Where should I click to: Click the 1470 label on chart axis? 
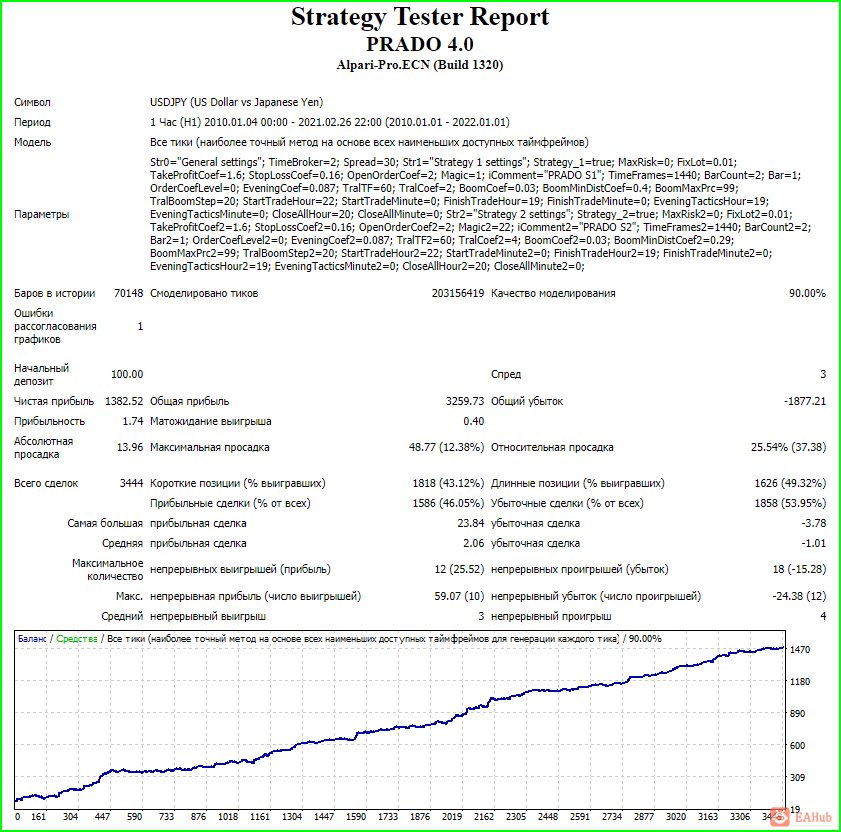coord(800,650)
